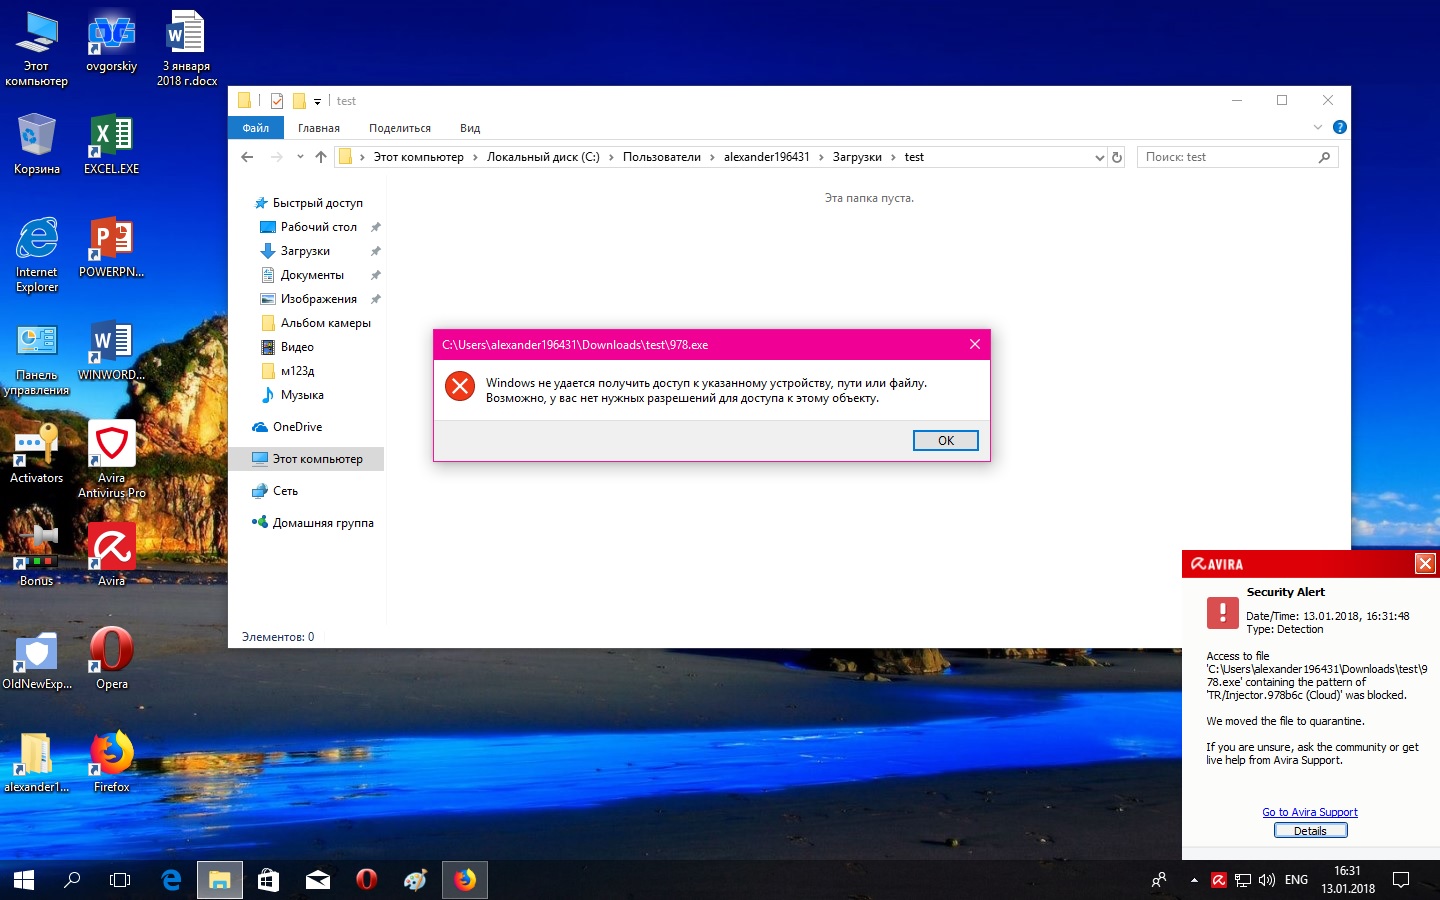The image size is (1440, 900).
Task: Select the Корзина recycle bin icon
Action: [x=37, y=144]
